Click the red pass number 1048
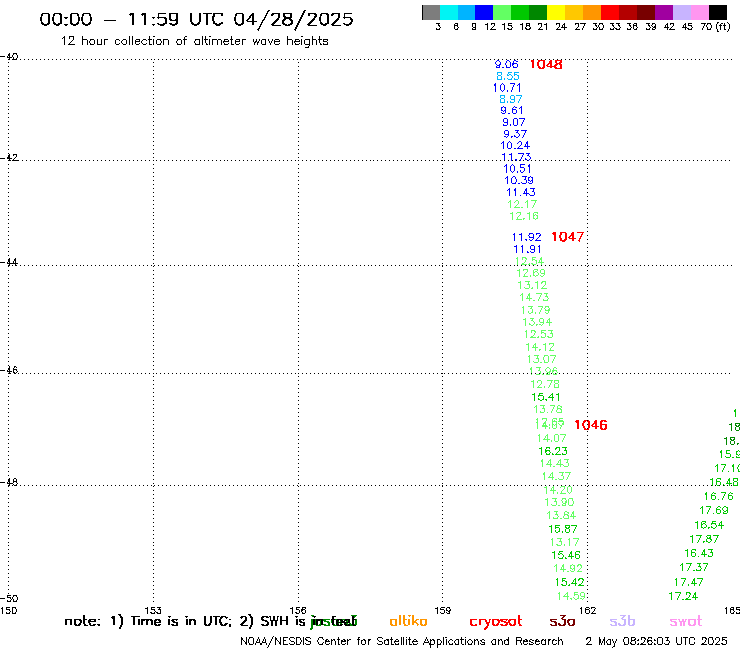The image size is (740, 650). point(546,64)
